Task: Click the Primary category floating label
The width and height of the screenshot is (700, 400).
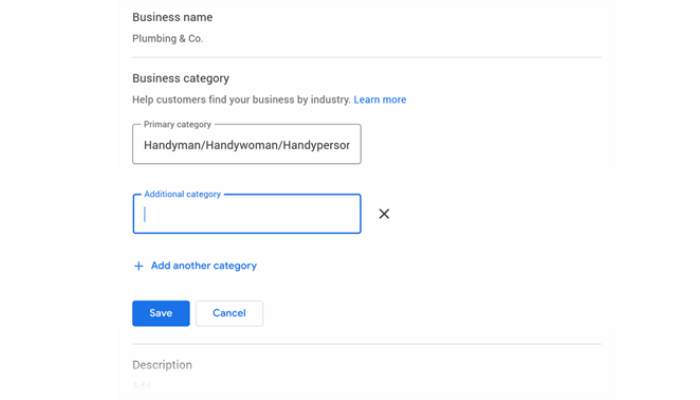Action: coord(179,125)
